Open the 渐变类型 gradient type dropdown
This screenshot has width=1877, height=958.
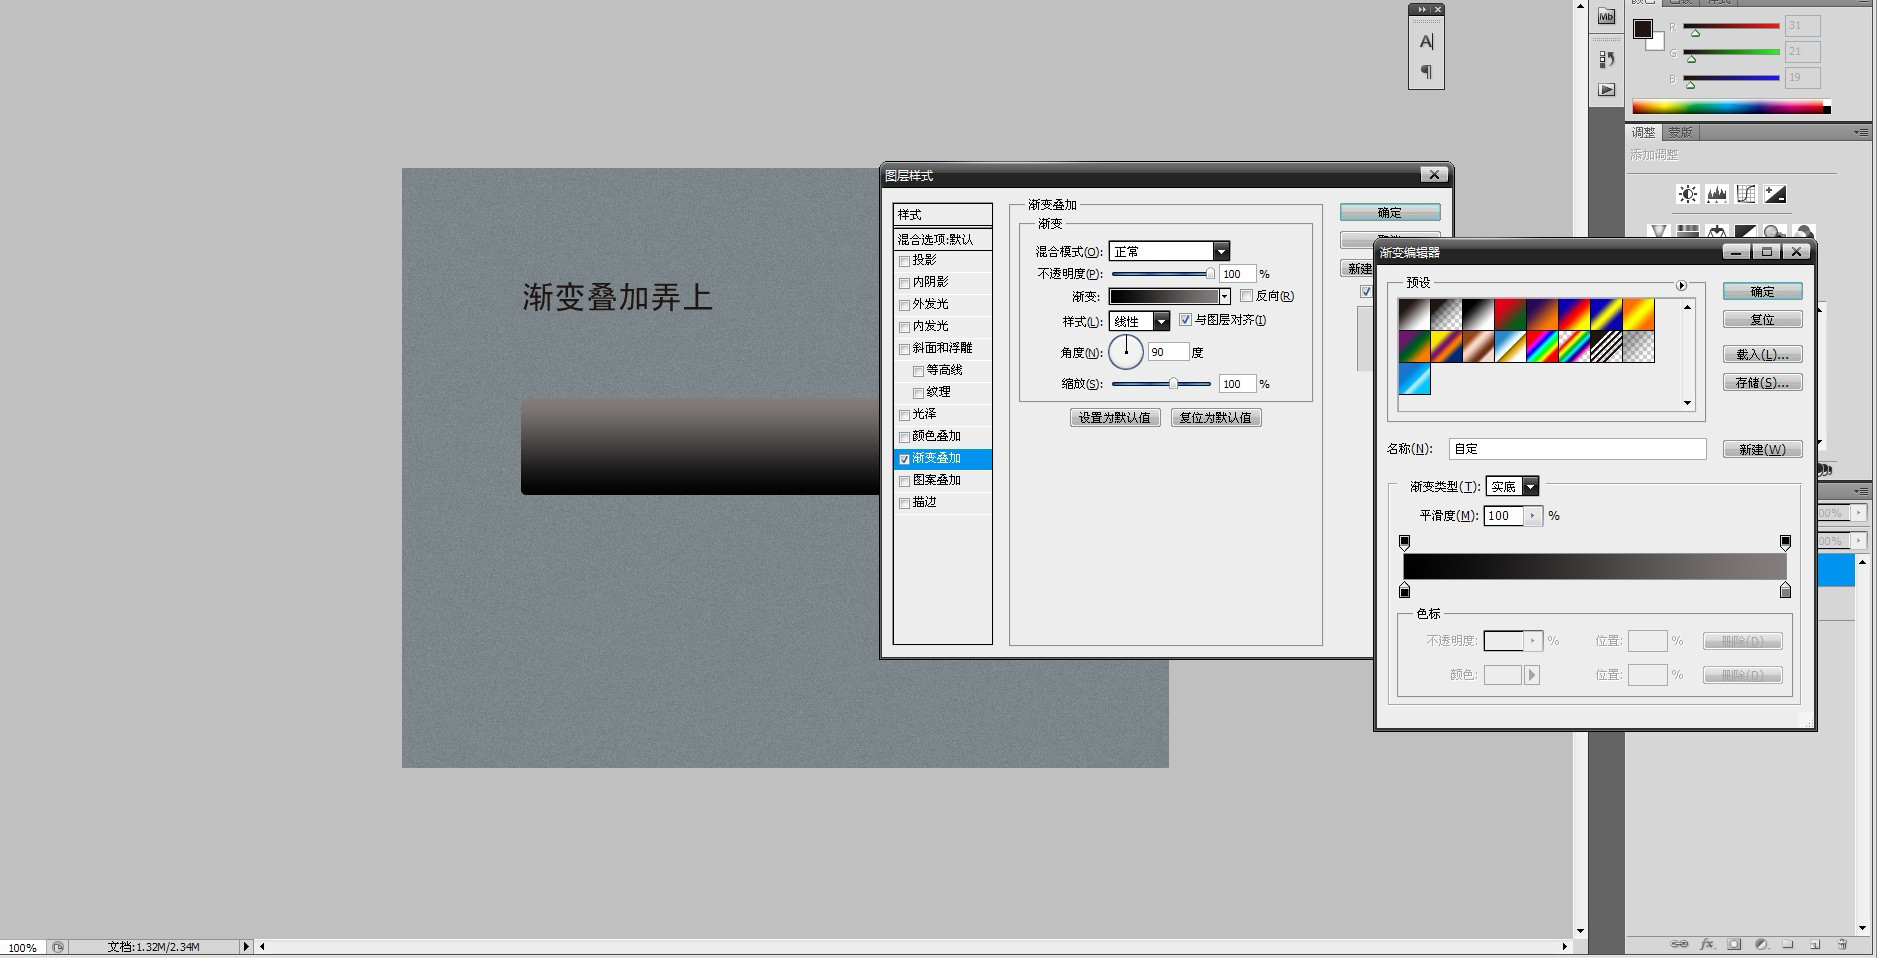(1530, 487)
